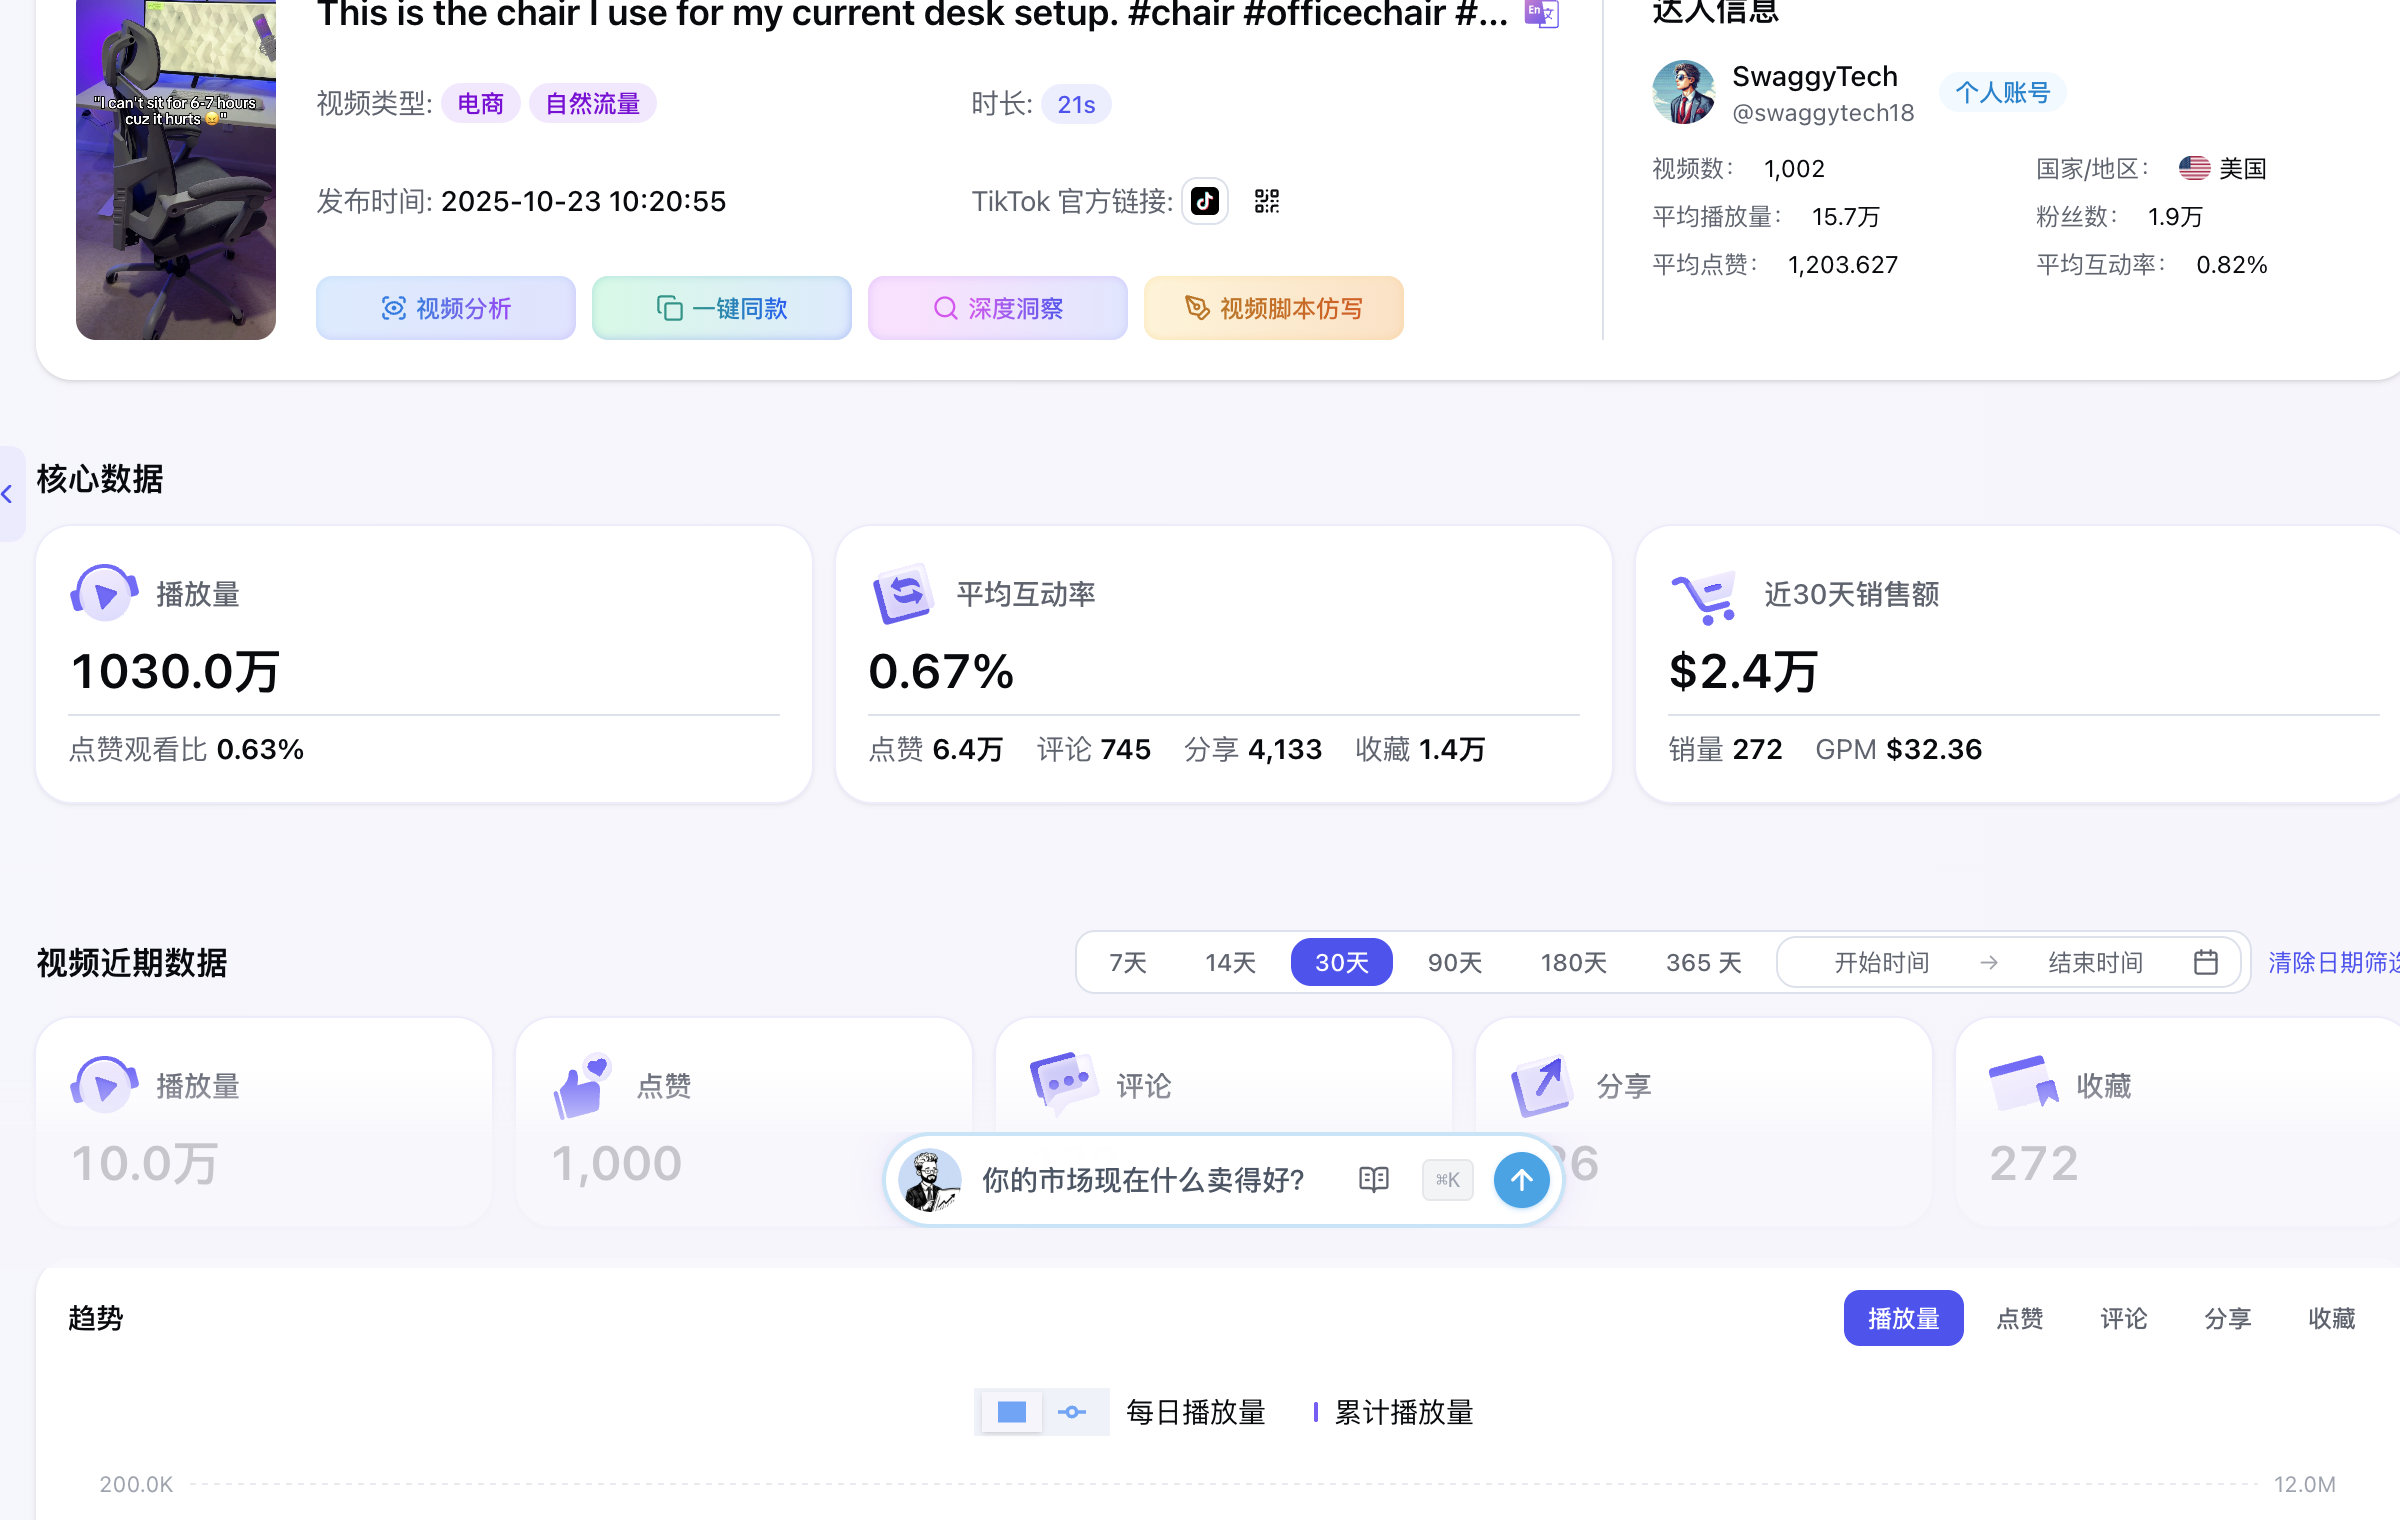Open the book icon in the assistant bar
This screenshot has width=2400, height=1520.
point(1374,1180)
